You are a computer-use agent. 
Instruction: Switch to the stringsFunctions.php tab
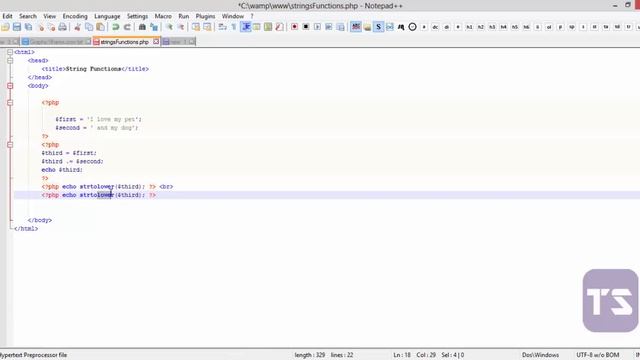click(126, 42)
